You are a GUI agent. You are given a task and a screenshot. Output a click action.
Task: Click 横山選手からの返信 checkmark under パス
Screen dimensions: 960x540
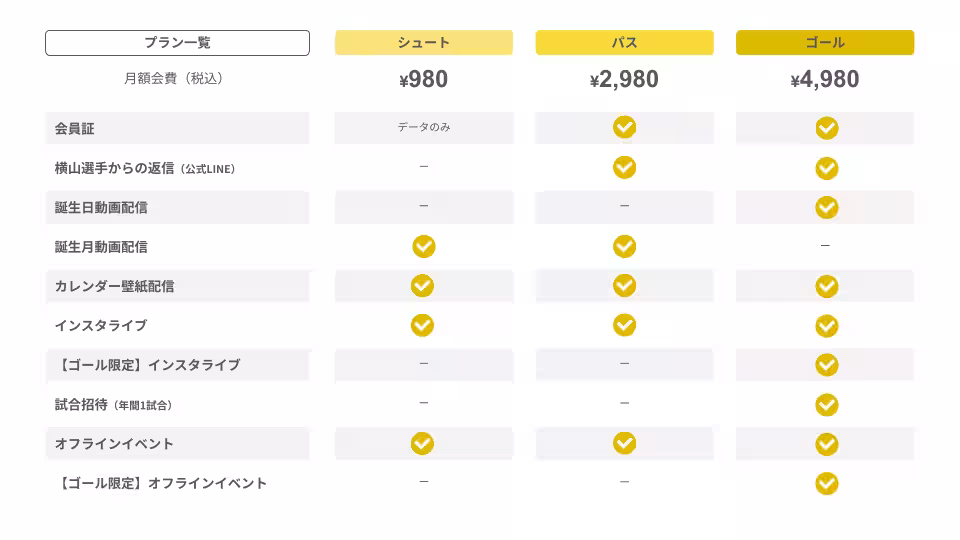pyautogui.click(x=624, y=167)
